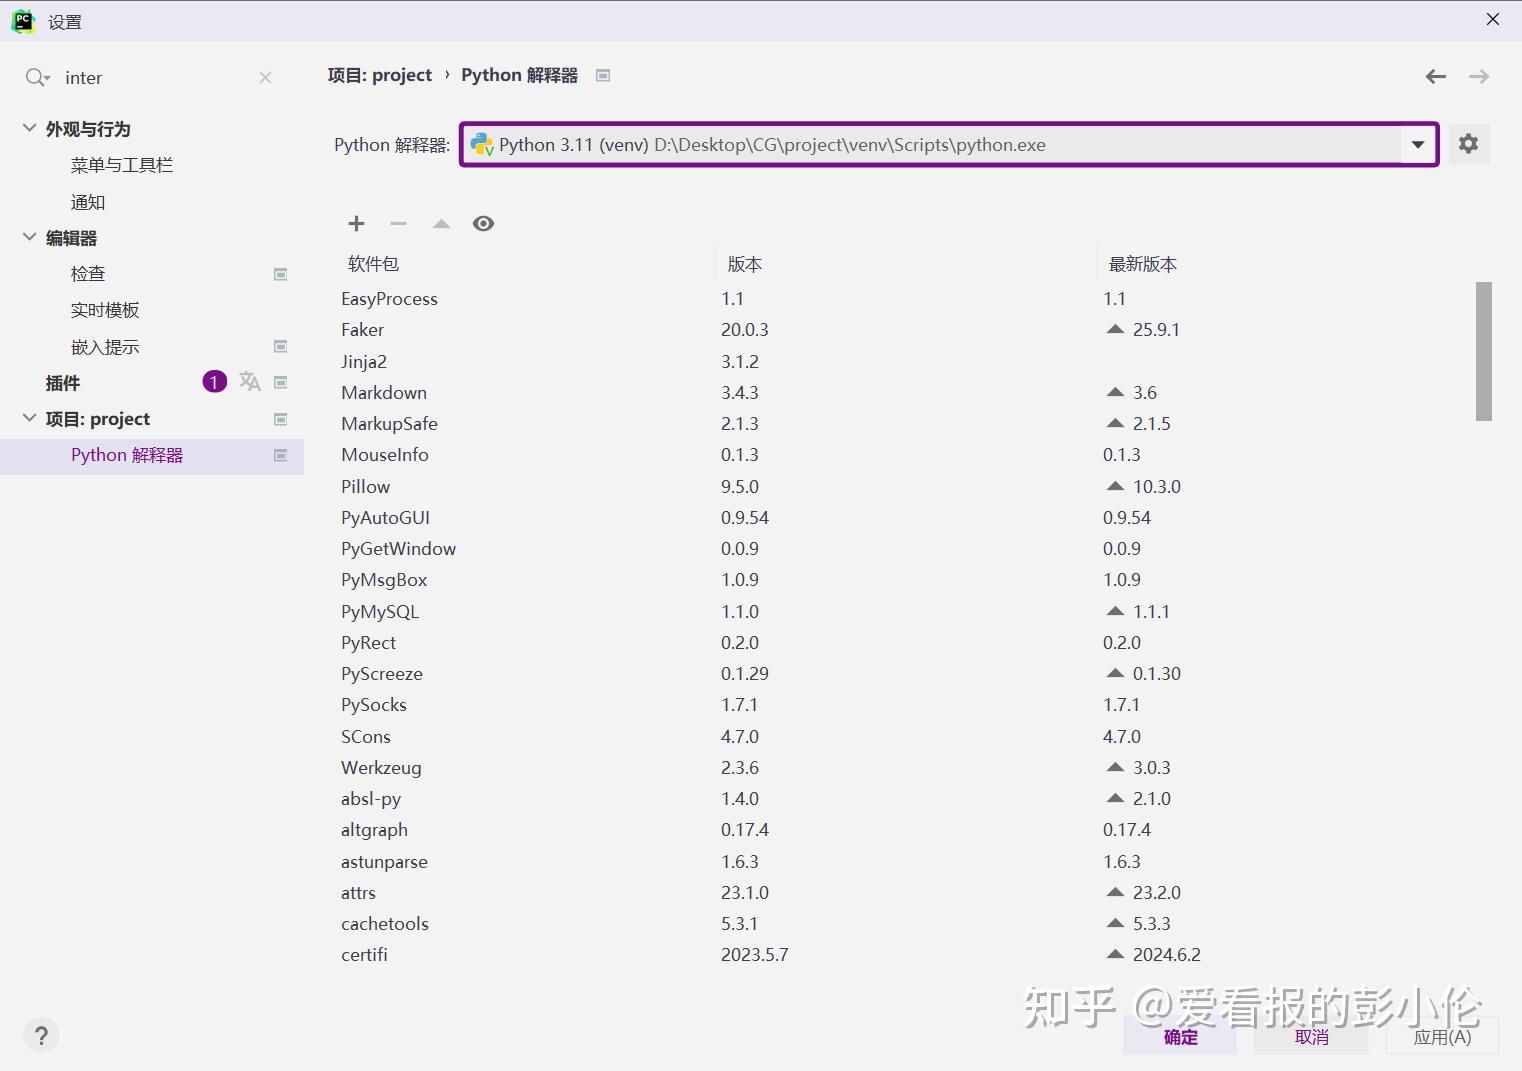Click the plugins update badge showing 1
Screen dimensions: 1522x1071
tap(214, 382)
